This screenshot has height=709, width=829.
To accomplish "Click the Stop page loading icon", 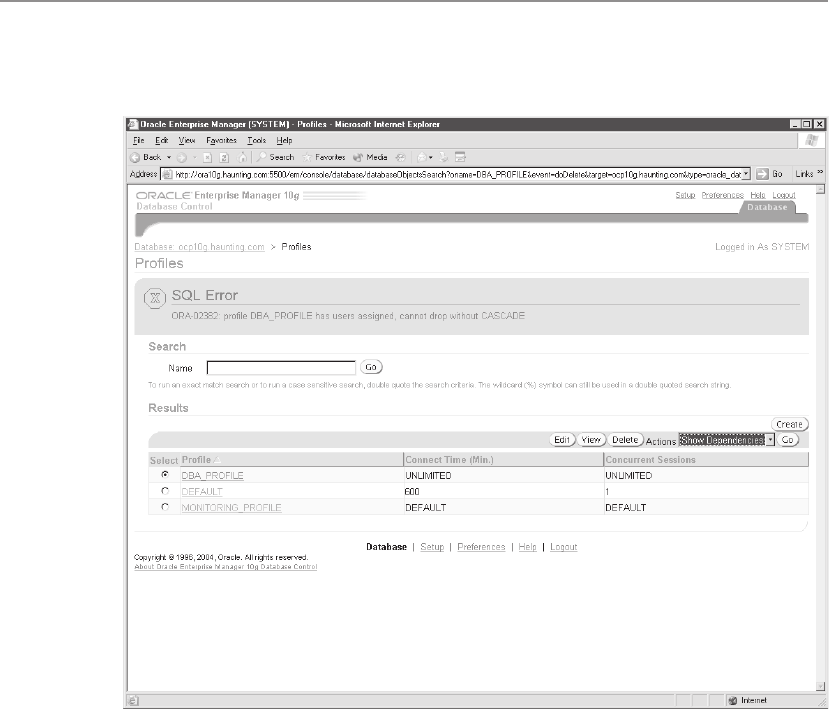I will (x=208, y=158).
